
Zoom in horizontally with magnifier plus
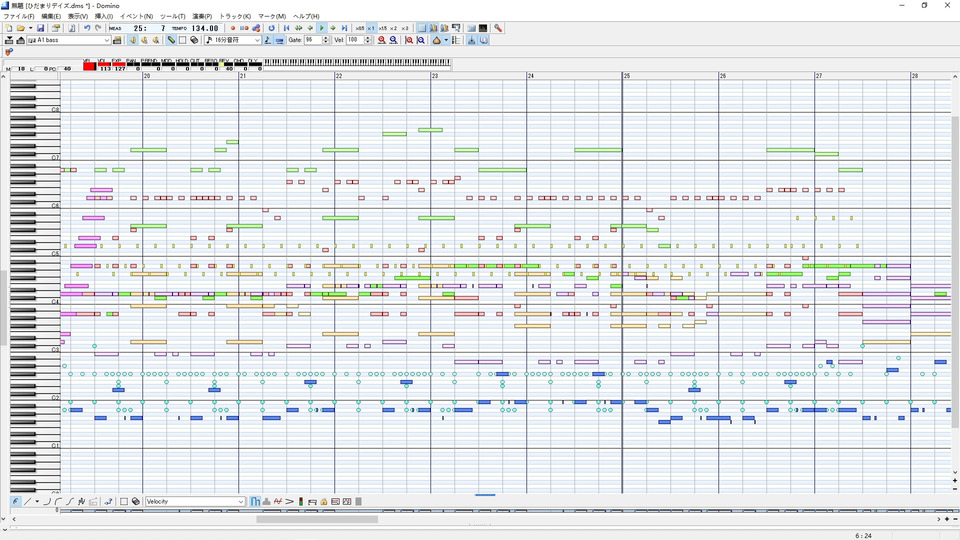tap(381, 40)
